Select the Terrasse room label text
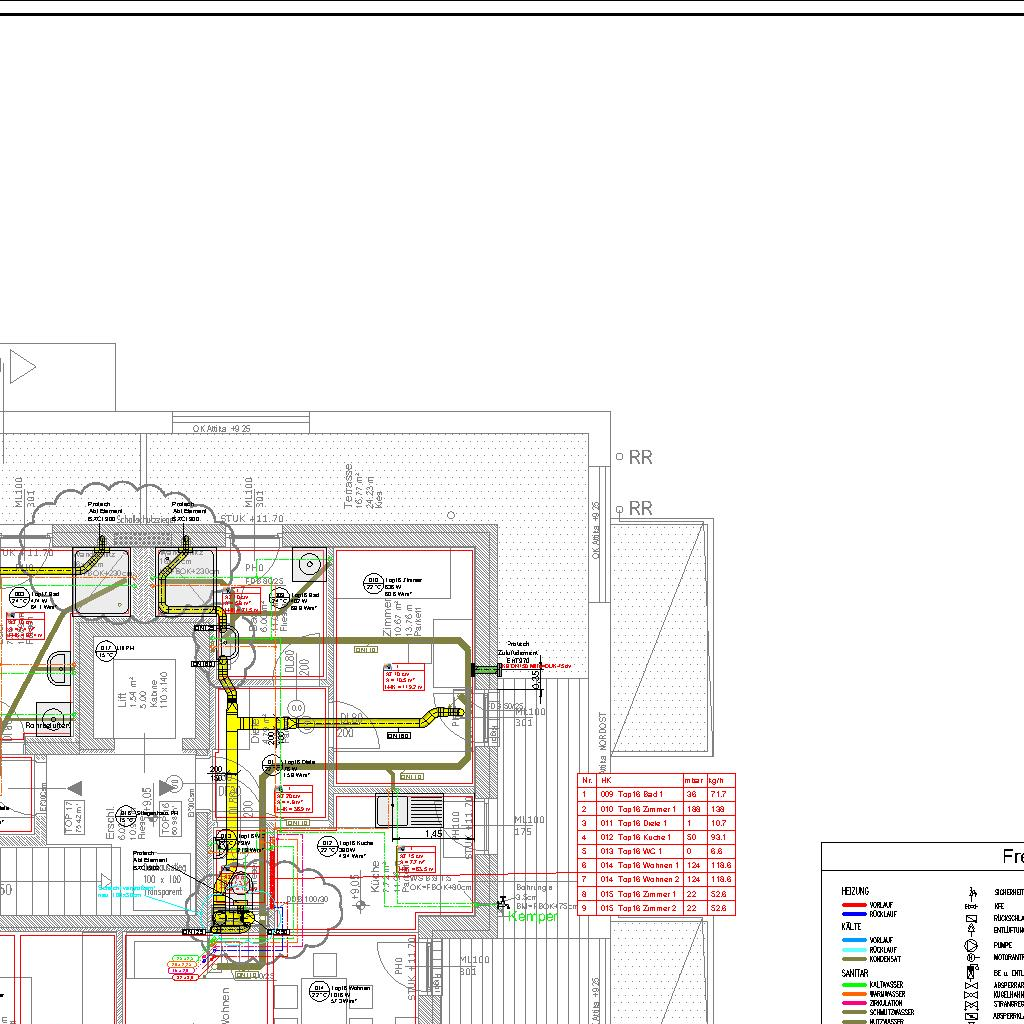Viewport: 1024px width, 1024px height. pos(348,485)
